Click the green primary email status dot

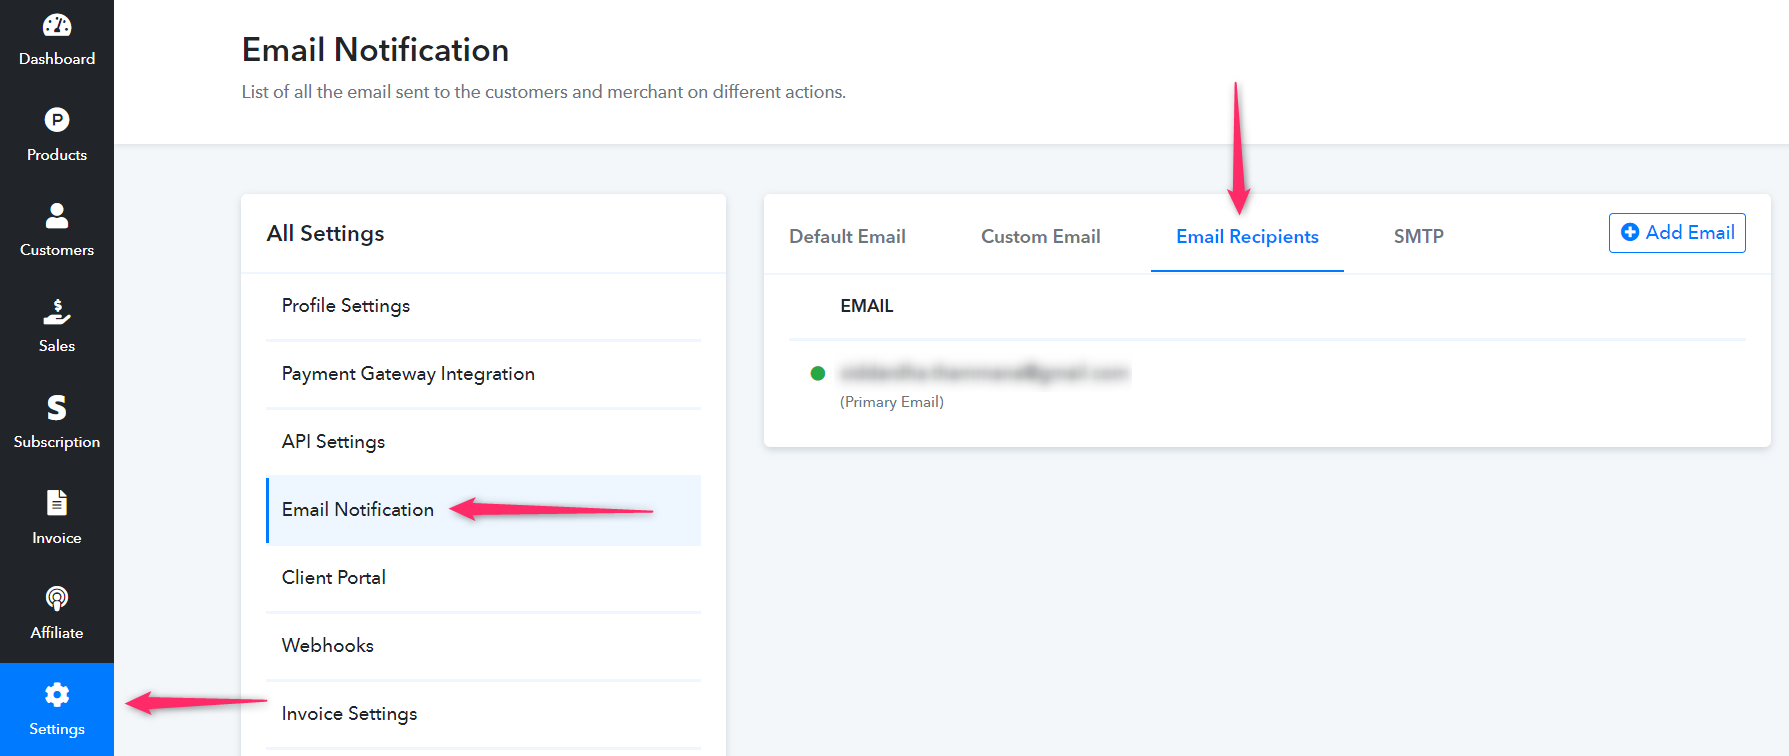pyautogui.click(x=817, y=373)
